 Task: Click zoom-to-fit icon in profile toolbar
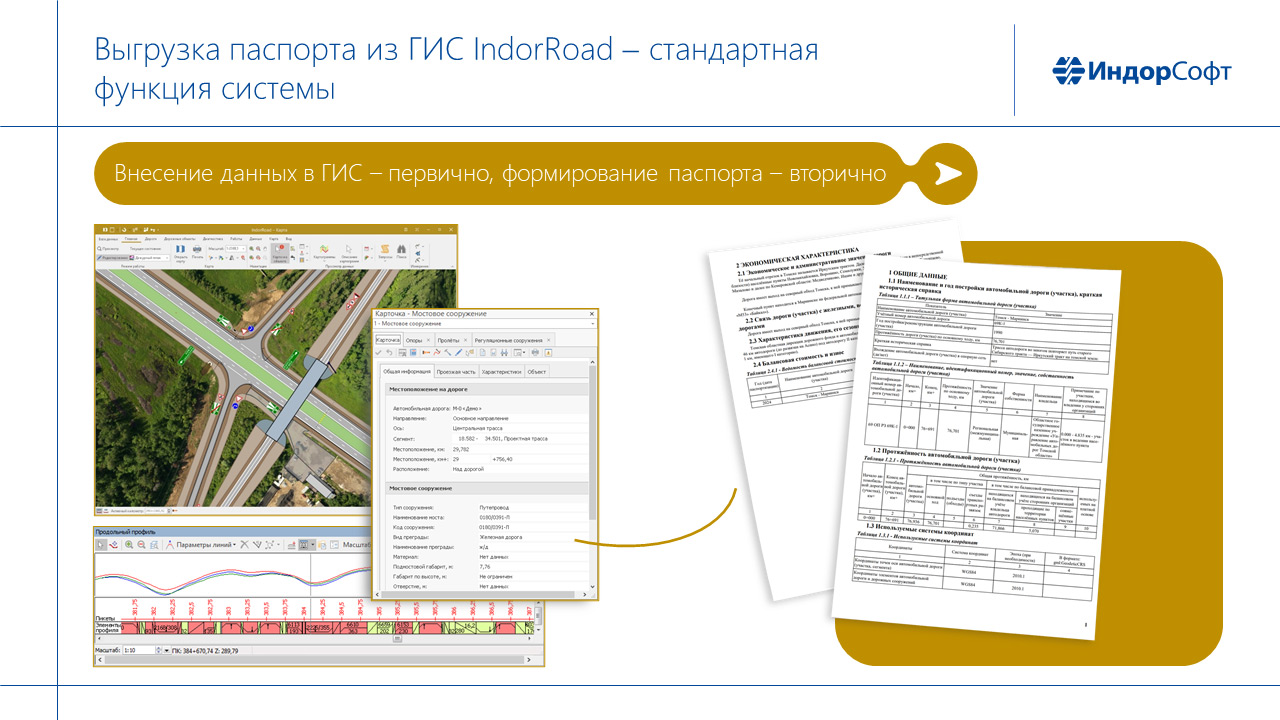click(x=154, y=545)
